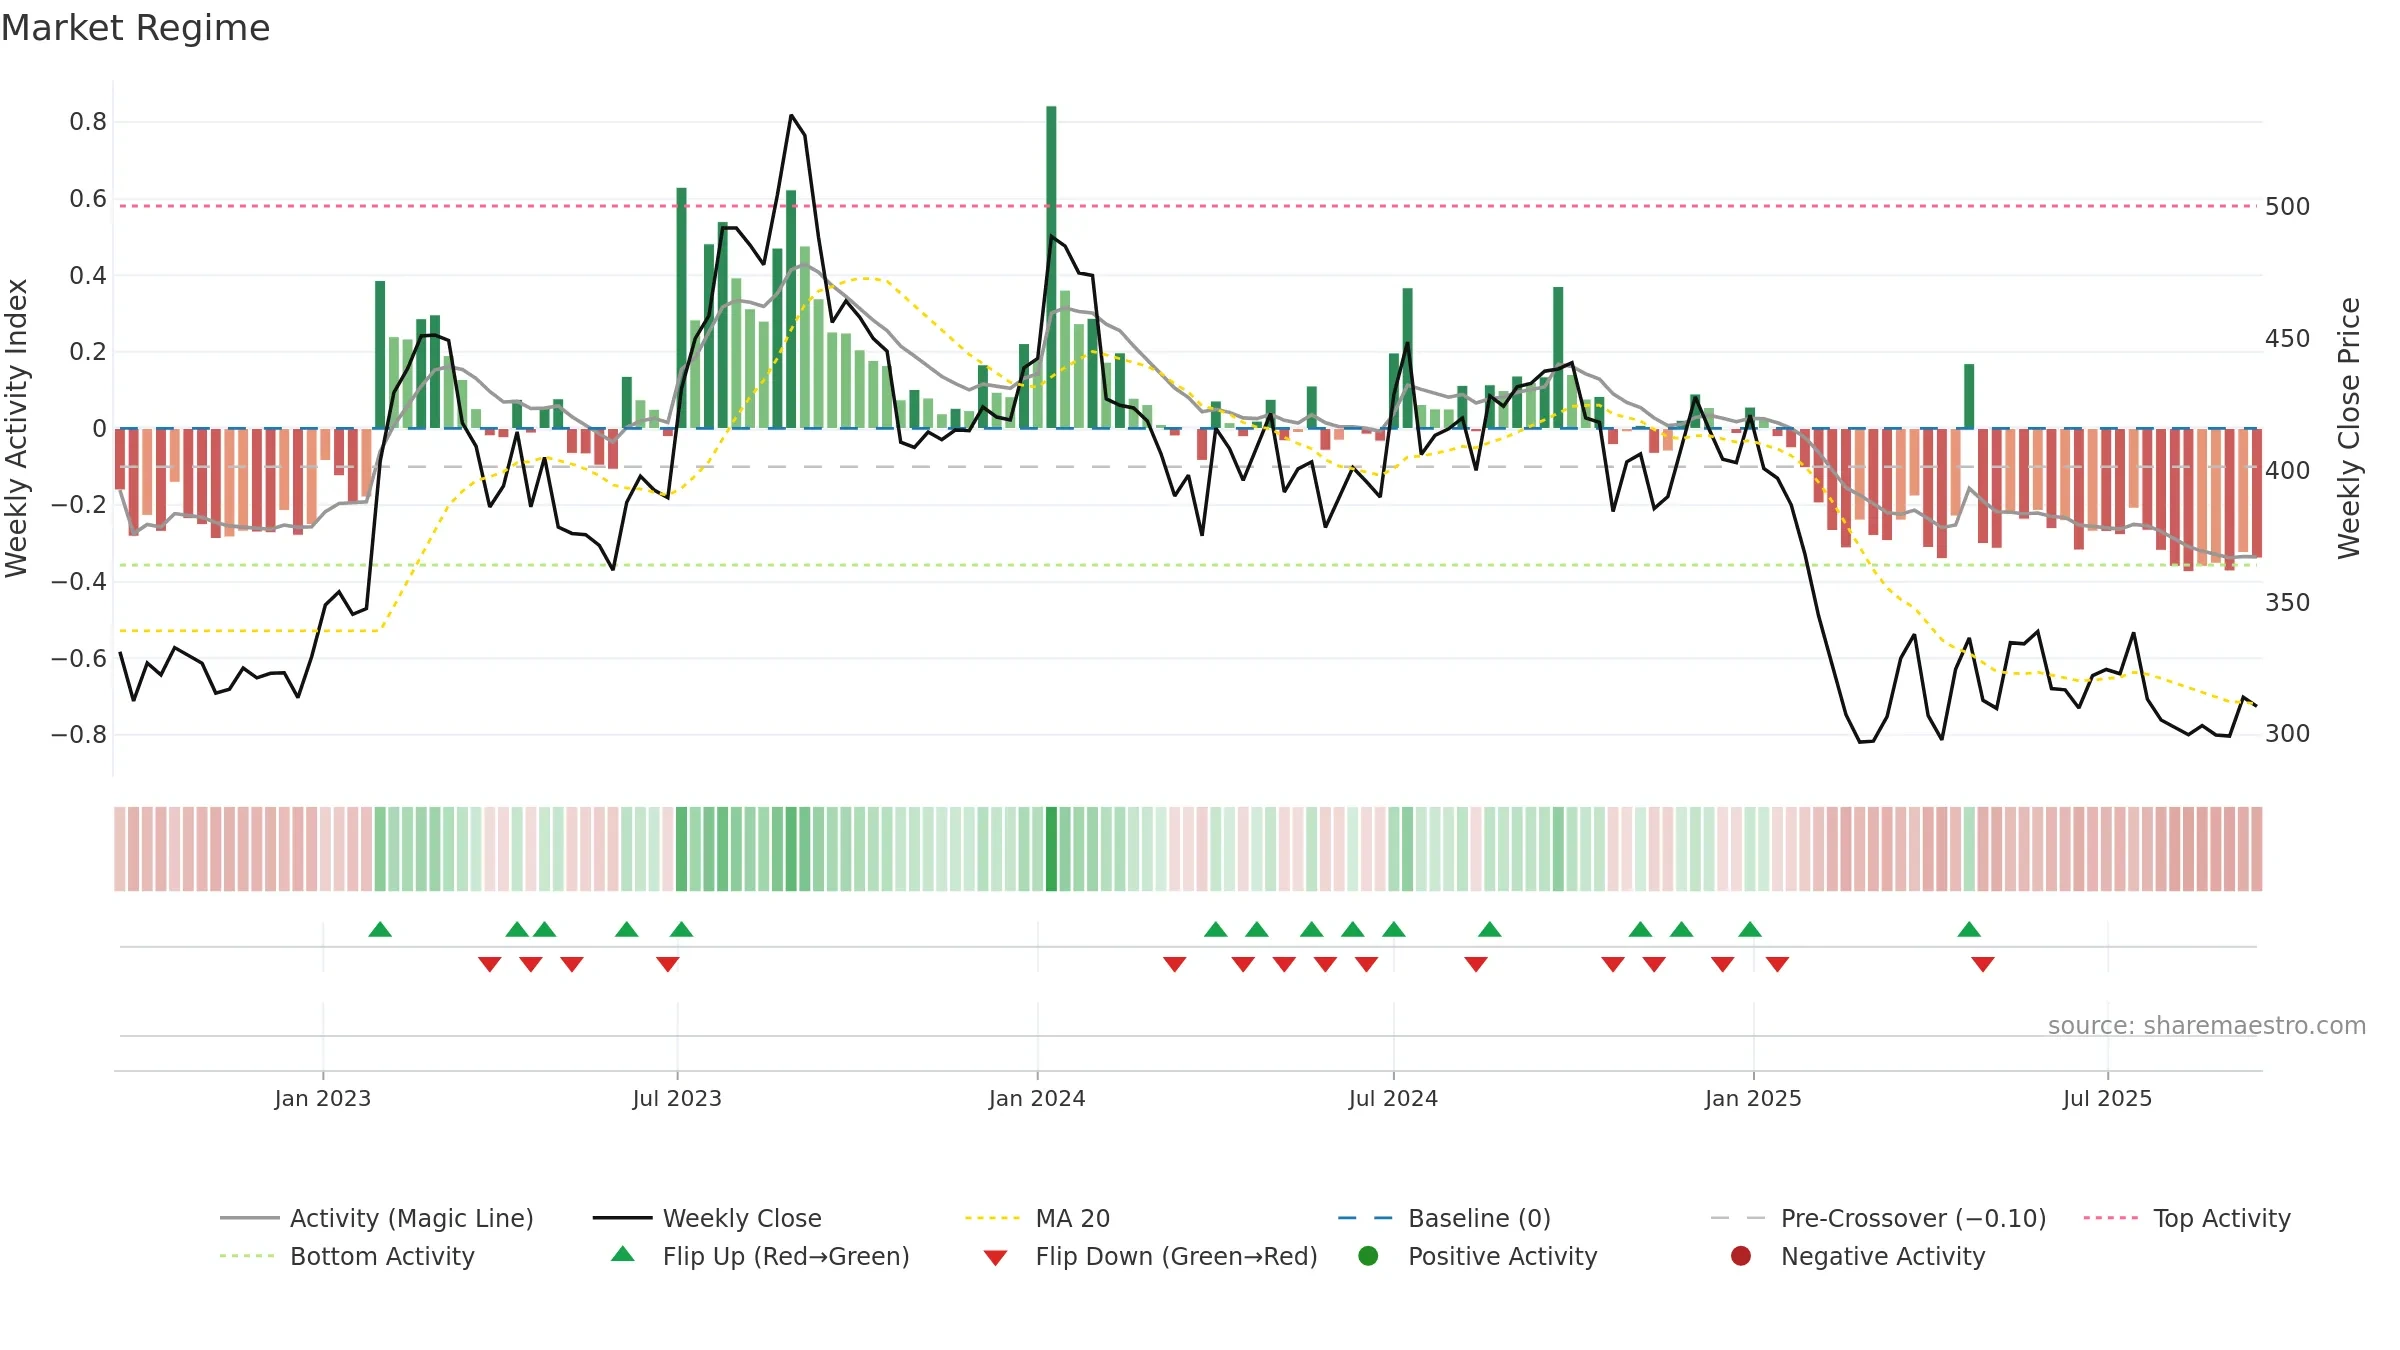Click the −0.8 activity axis label
Screen dimensions: 2400x1350
click(78, 735)
